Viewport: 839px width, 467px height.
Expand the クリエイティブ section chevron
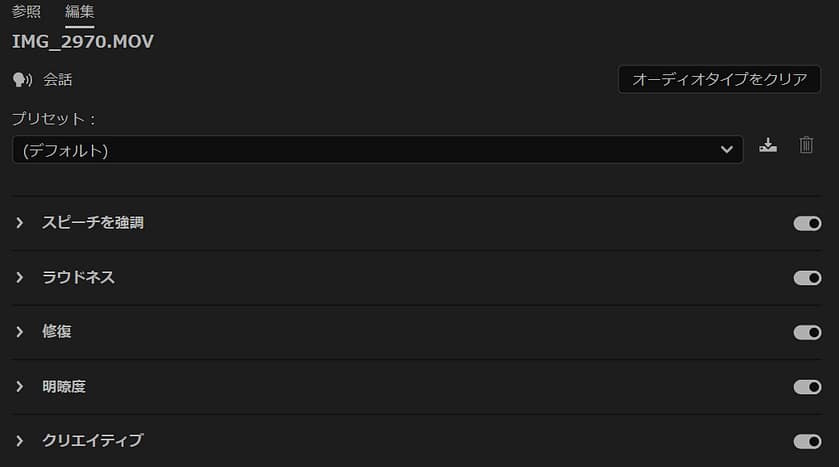click(x=19, y=440)
